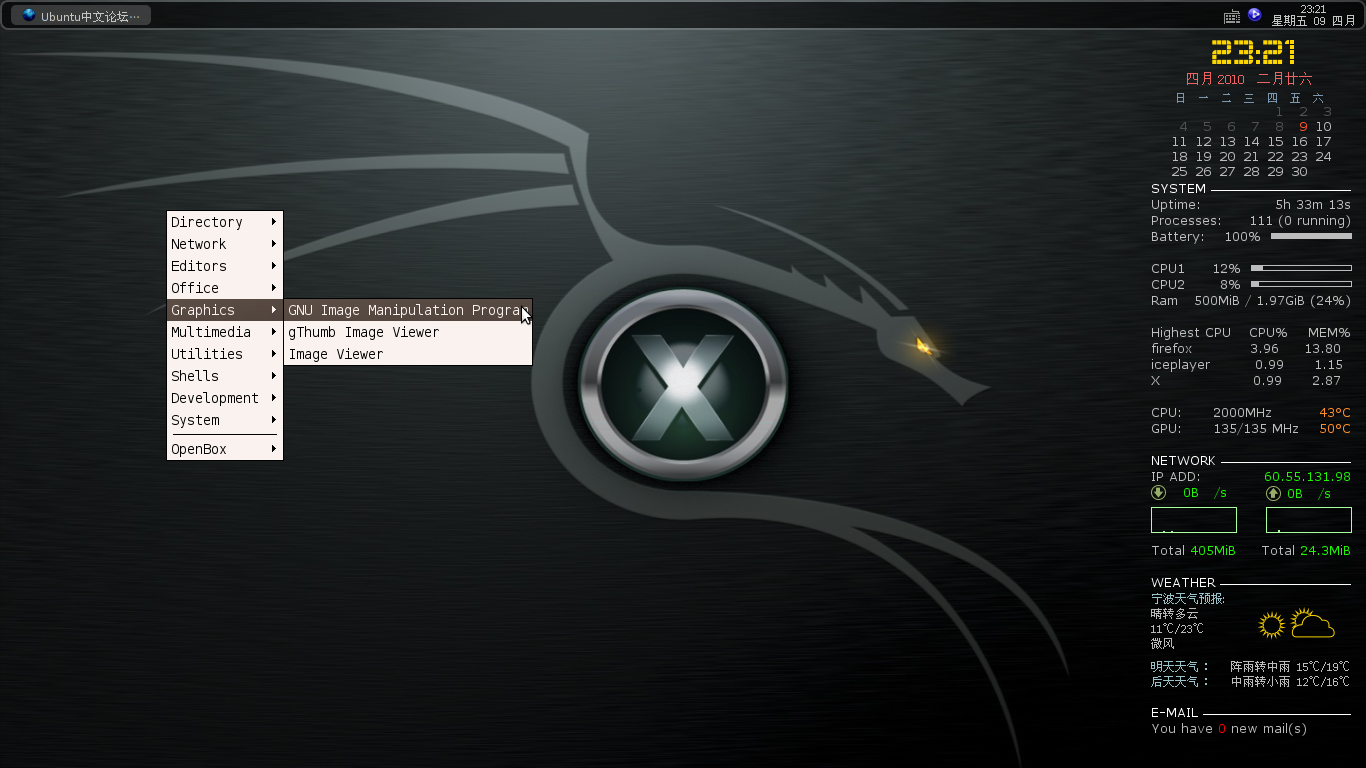Expand the arrow beside System
This screenshot has height=768, width=1366.
point(273,420)
